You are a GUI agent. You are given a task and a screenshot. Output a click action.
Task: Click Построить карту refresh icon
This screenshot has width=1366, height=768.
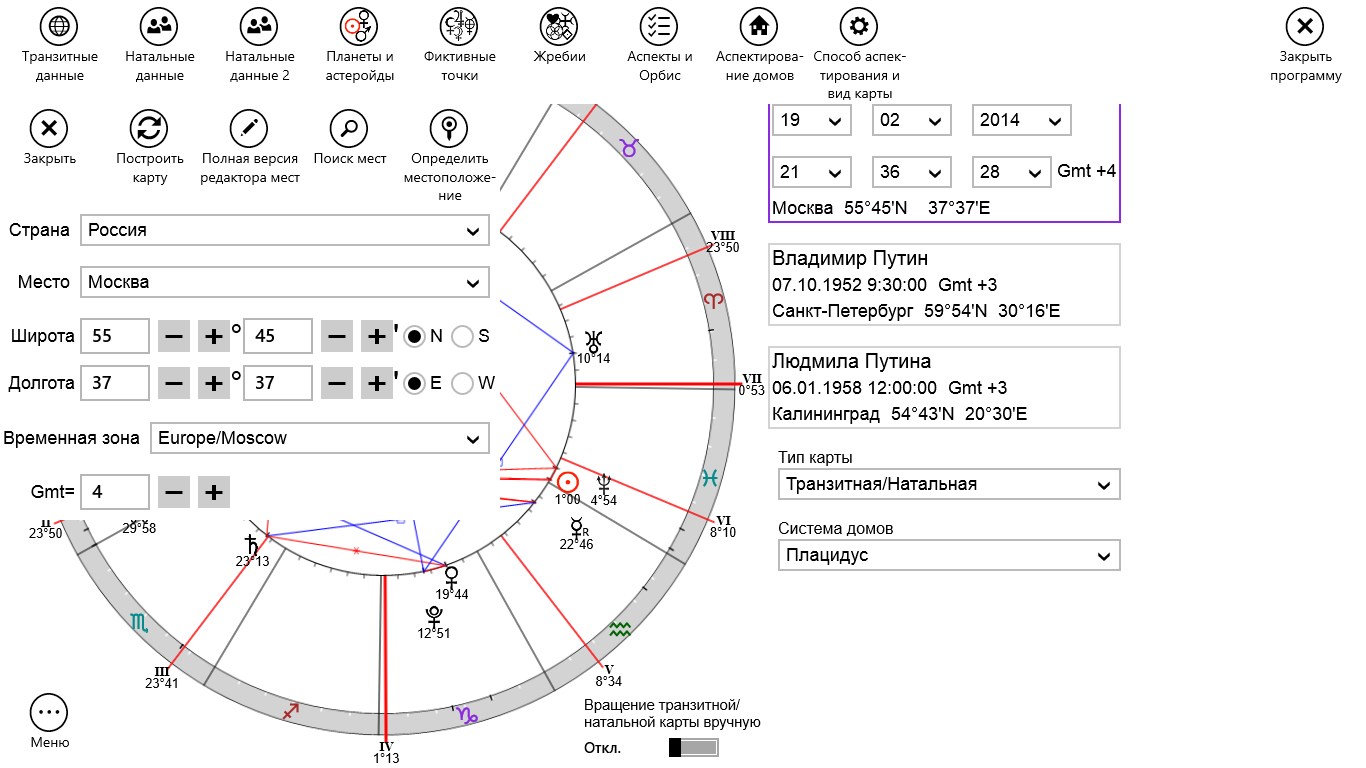coord(149,128)
